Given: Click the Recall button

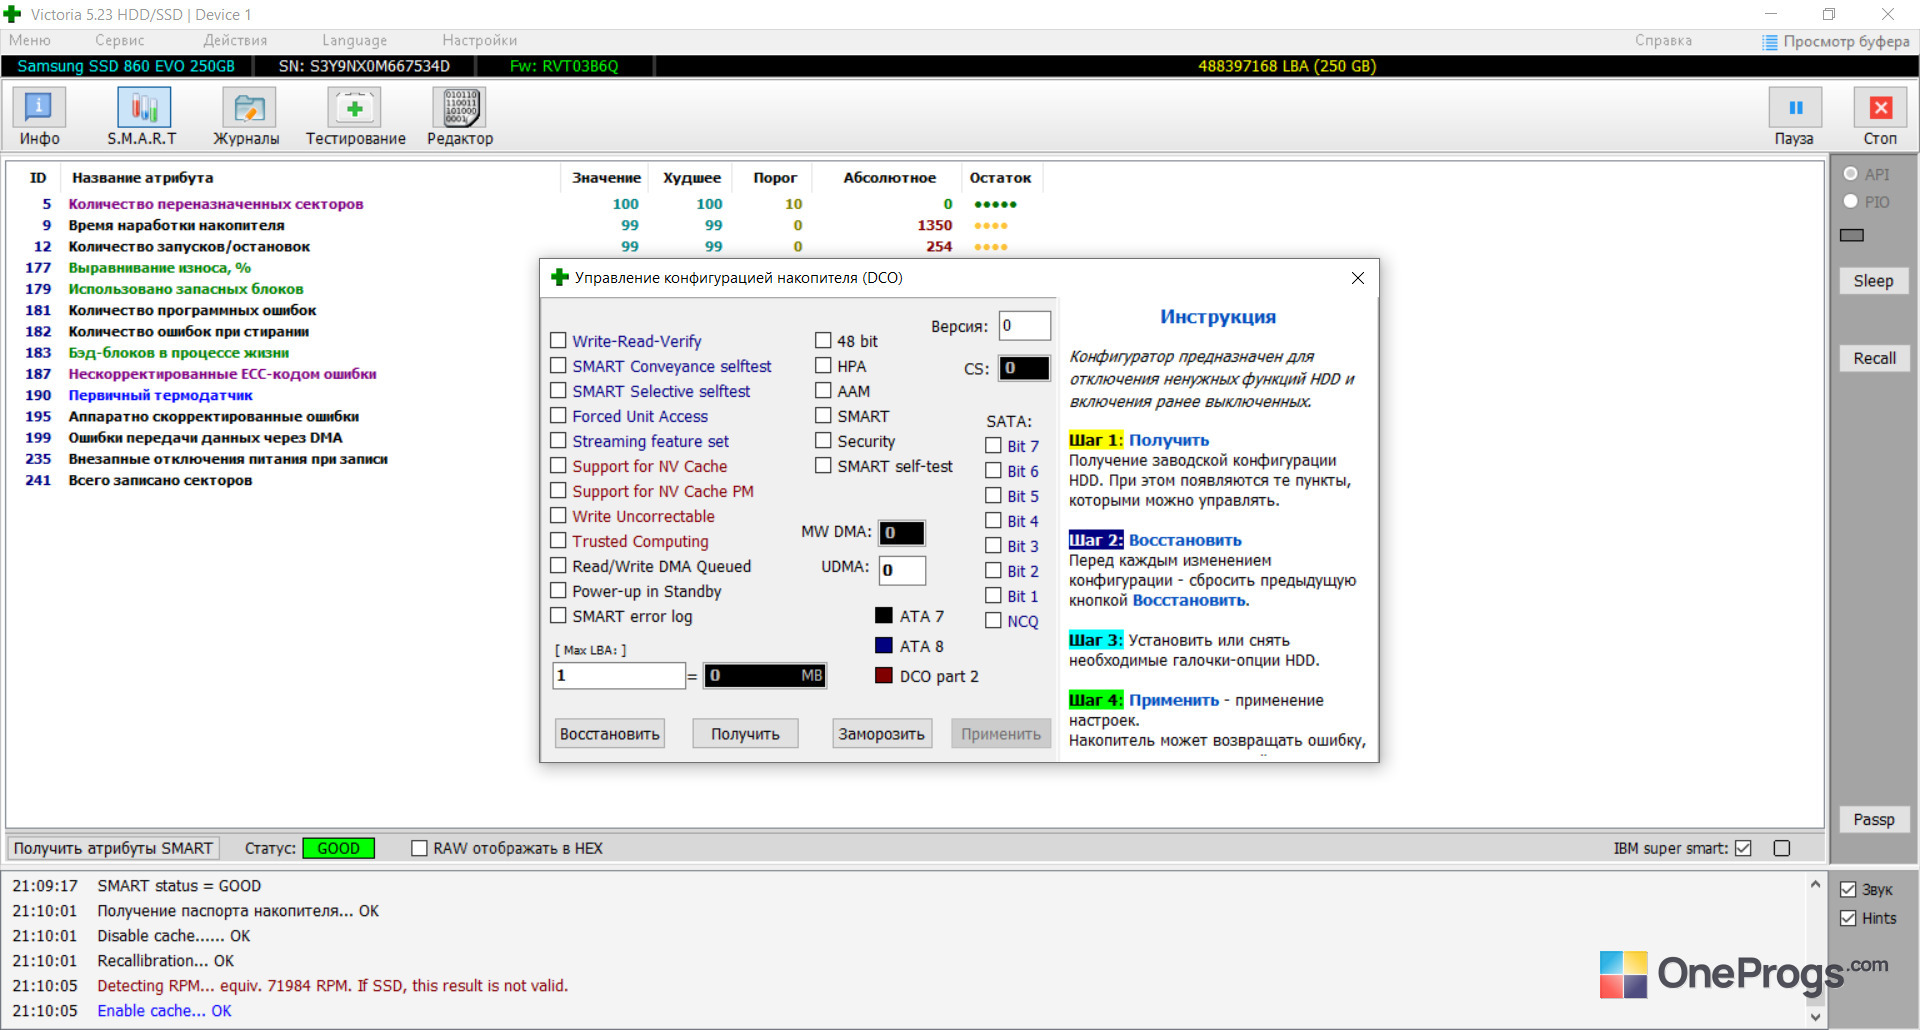Looking at the screenshot, I should point(1874,358).
